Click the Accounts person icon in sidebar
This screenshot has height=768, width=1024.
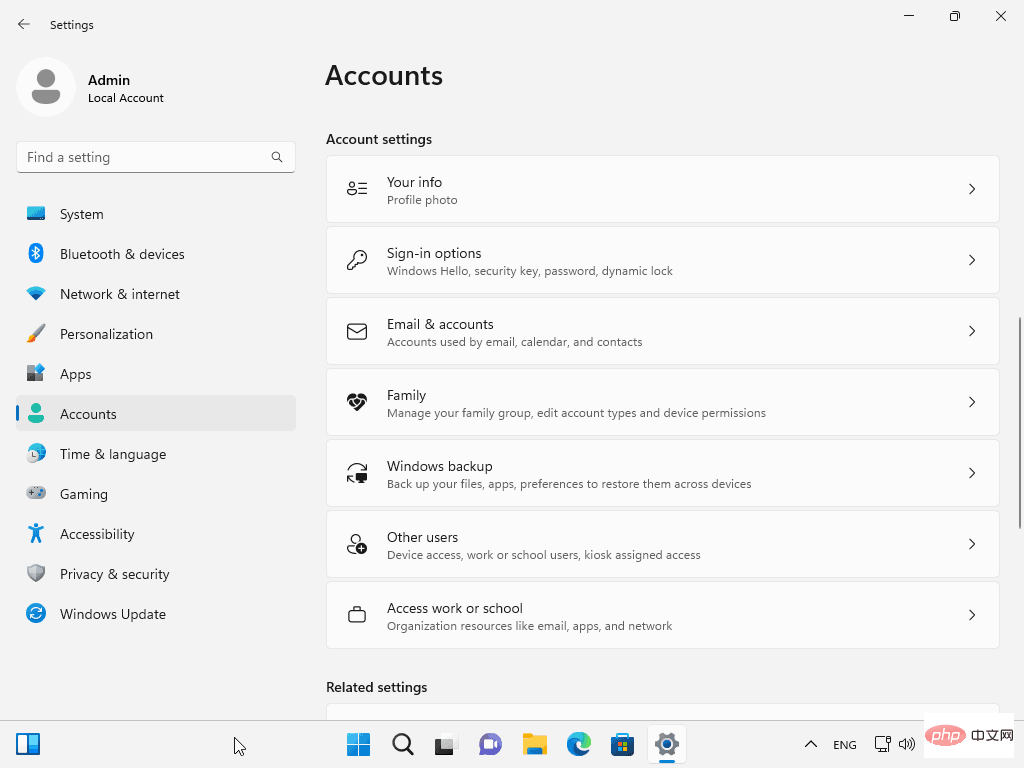(x=36, y=413)
